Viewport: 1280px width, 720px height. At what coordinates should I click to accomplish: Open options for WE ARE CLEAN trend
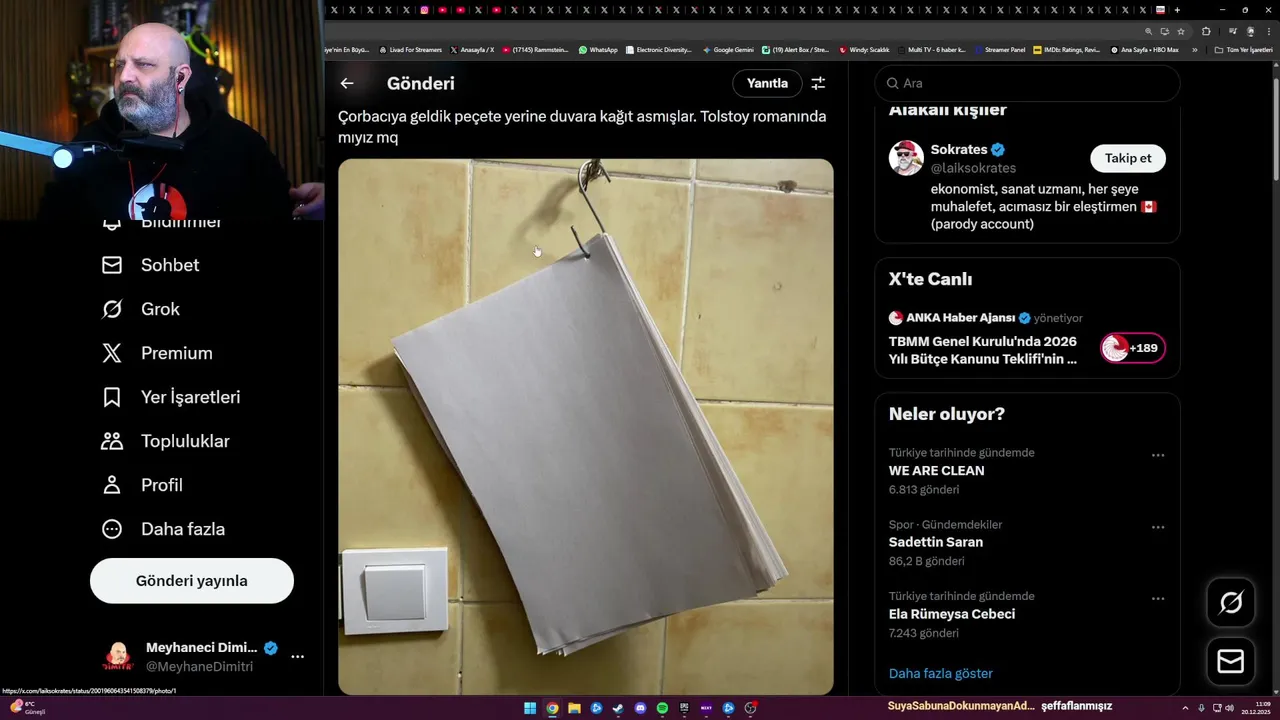(1158, 455)
